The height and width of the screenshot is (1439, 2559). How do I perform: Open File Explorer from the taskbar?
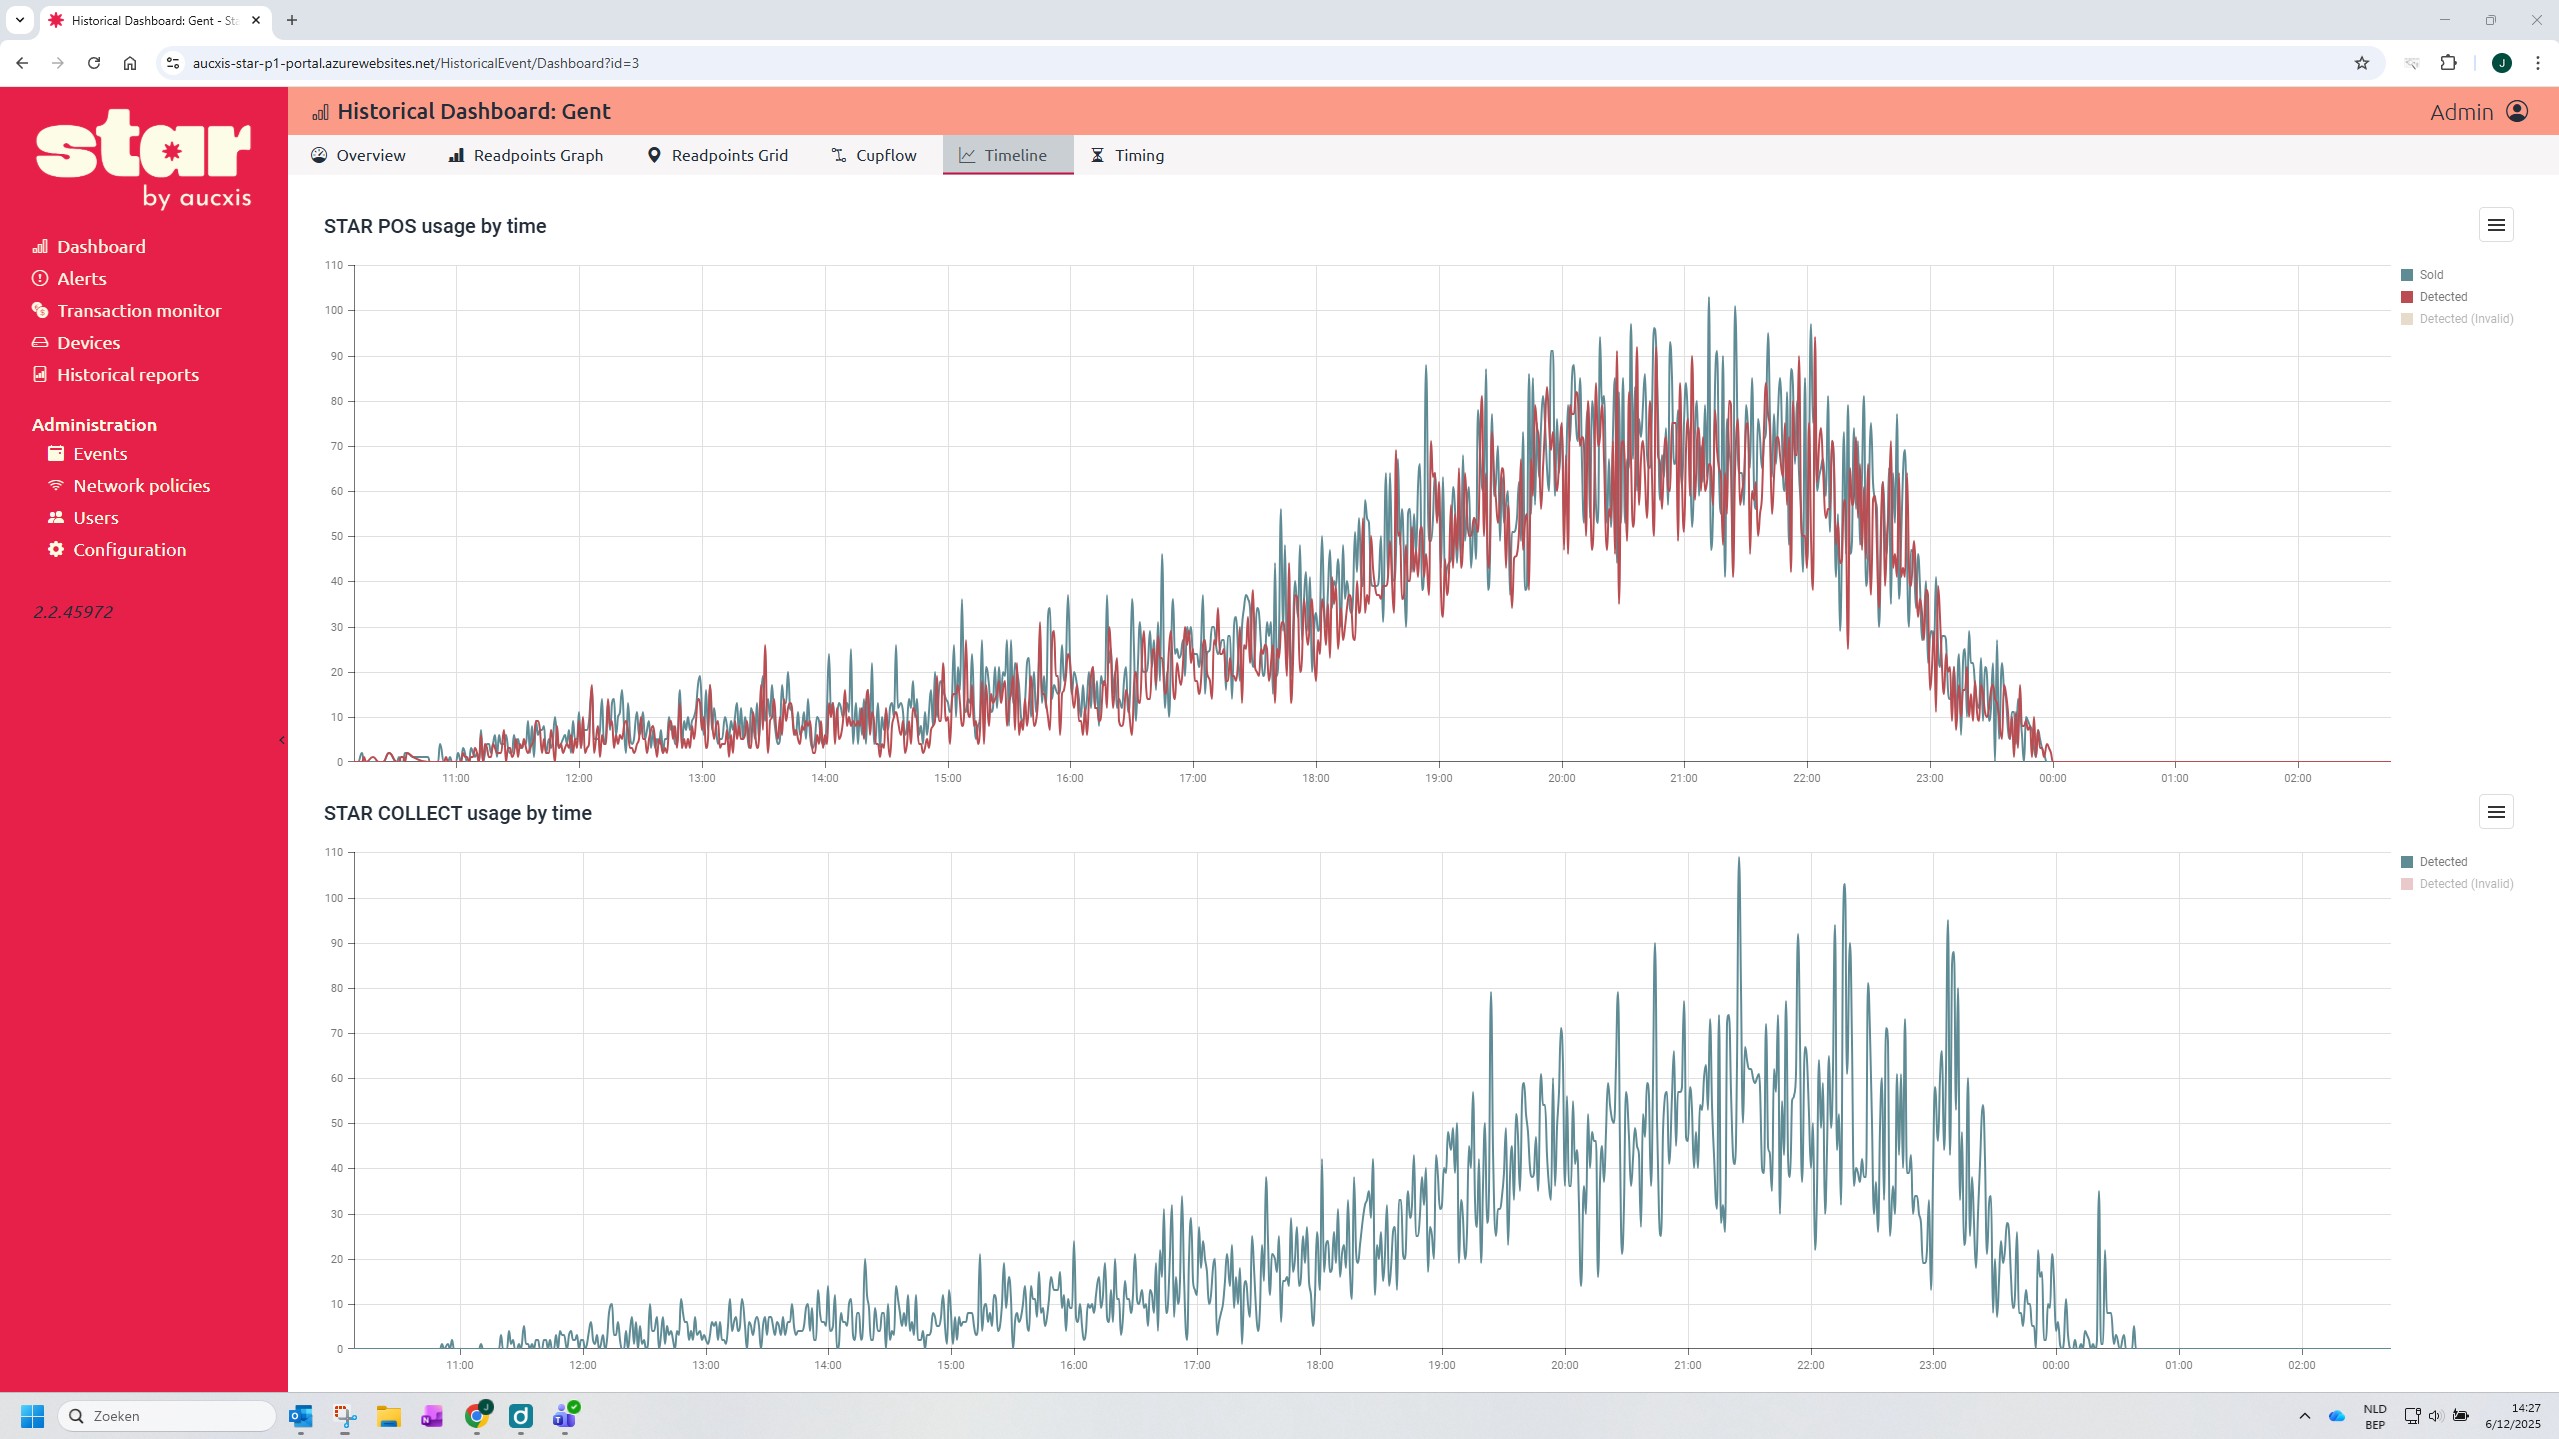pos(388,1416)
